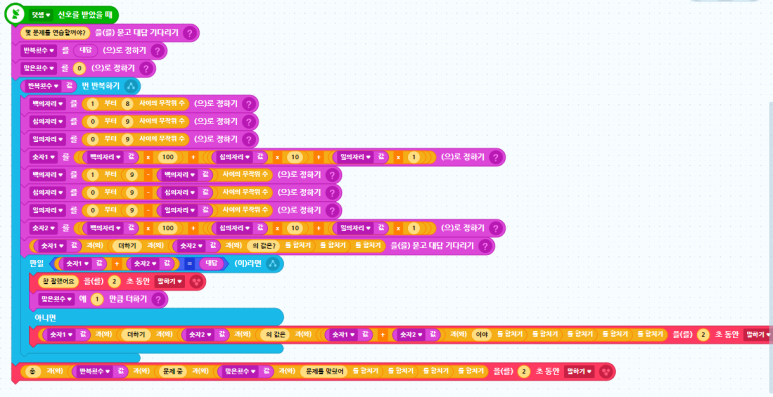The height and width of the screenshot is (397, 773).
Task: Click the 총 text field in the final block
Action: (33, 371)
